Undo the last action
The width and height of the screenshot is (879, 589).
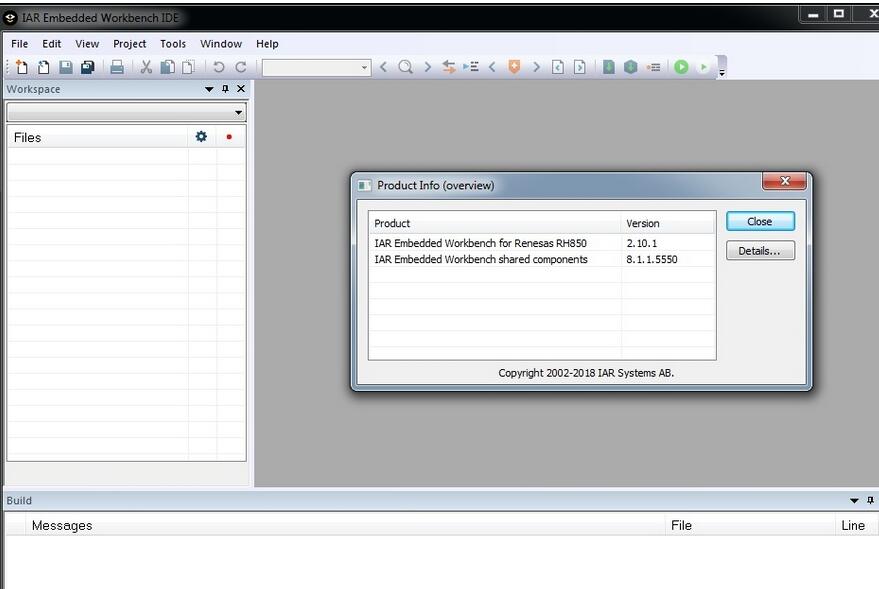(219, 67)
